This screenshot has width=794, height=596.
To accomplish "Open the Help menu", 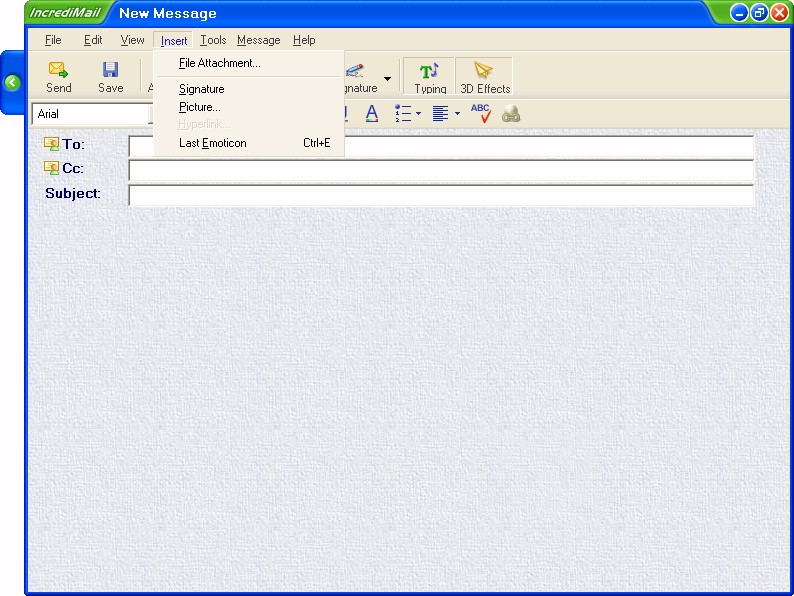I will (304, 40).
